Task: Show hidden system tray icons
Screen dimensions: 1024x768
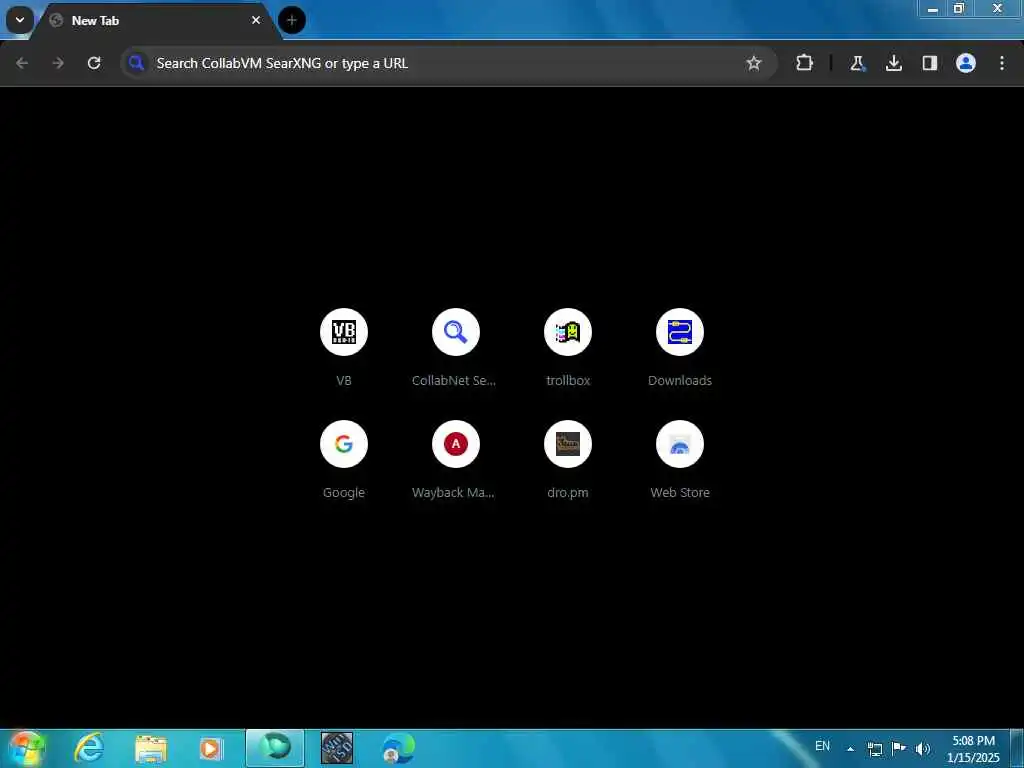Action: [x=850, y=749]
